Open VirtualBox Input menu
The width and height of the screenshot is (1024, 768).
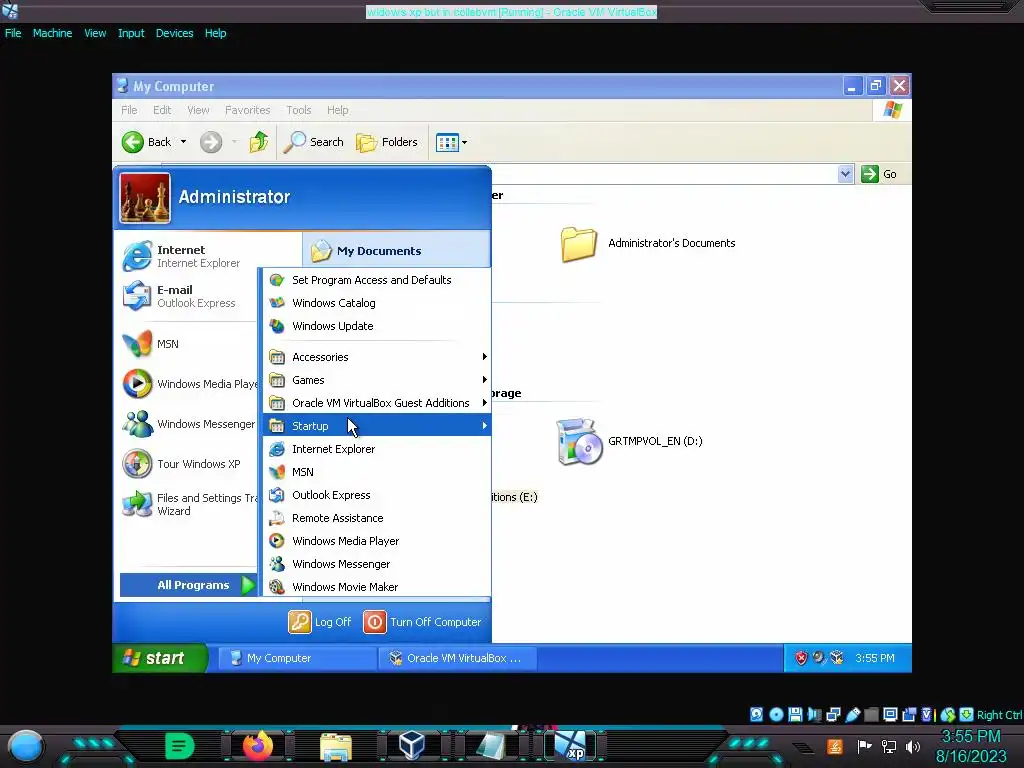131,33
